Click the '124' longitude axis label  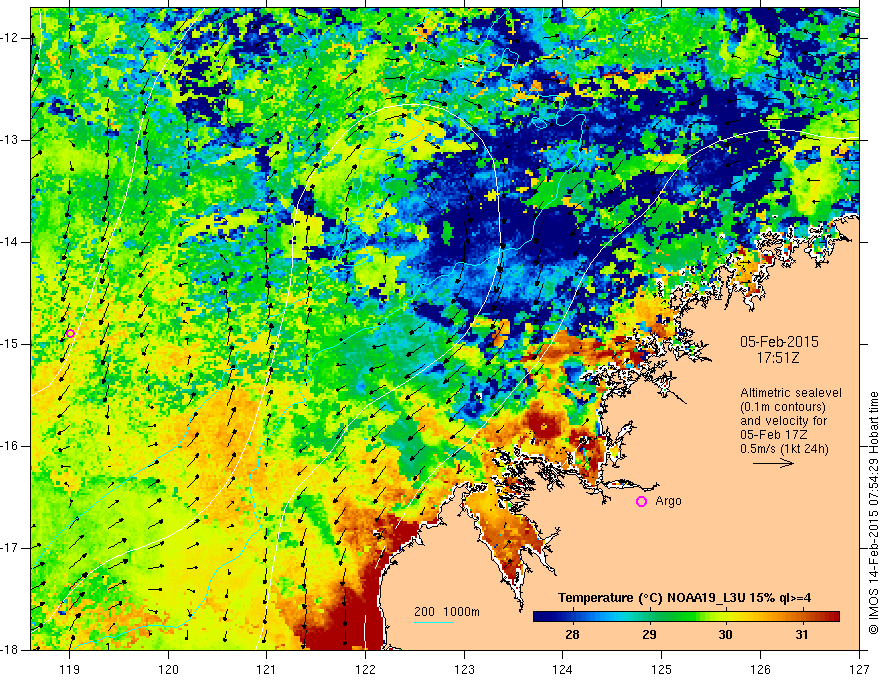point(563,669)
